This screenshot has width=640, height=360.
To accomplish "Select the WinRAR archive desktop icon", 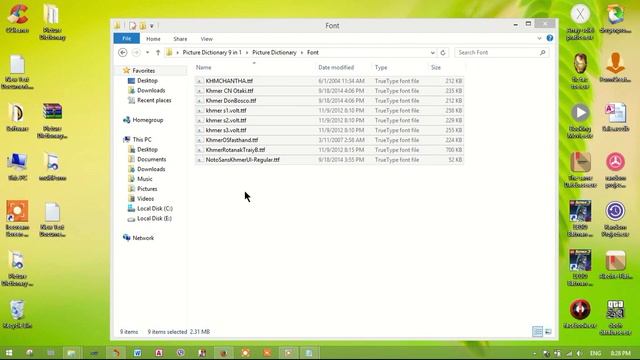I will 52,121.
